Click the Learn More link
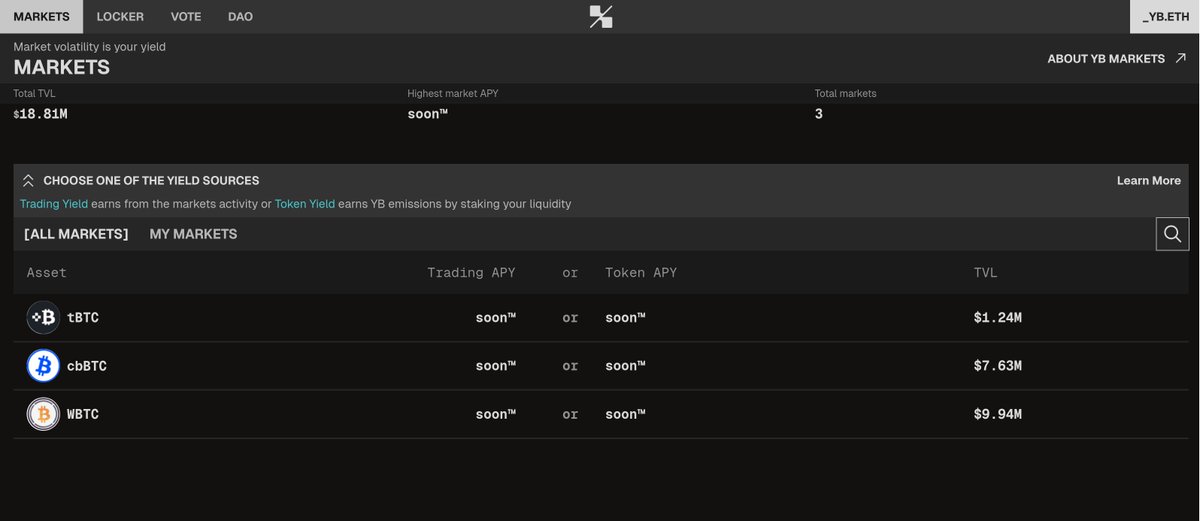1200x521 pixels. pos(1148,181)
